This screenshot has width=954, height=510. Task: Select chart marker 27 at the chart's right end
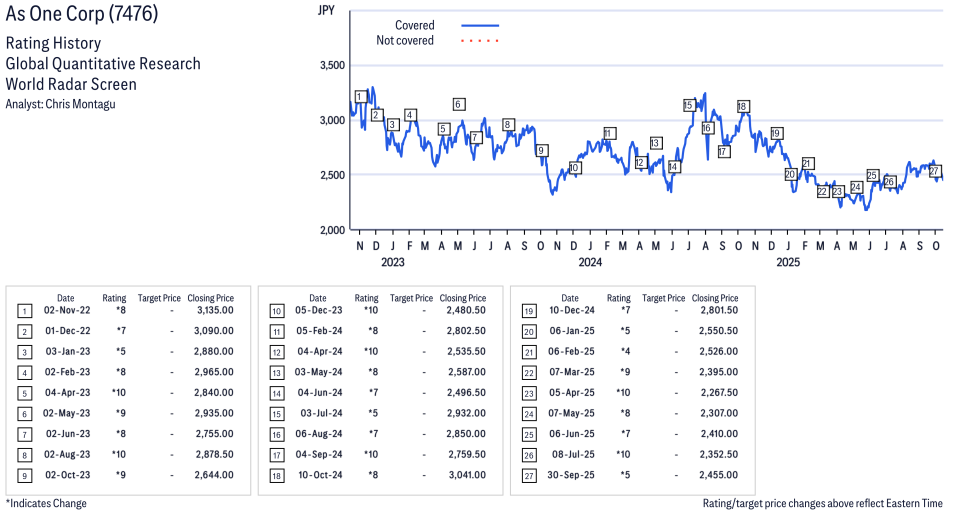[934, 171]
